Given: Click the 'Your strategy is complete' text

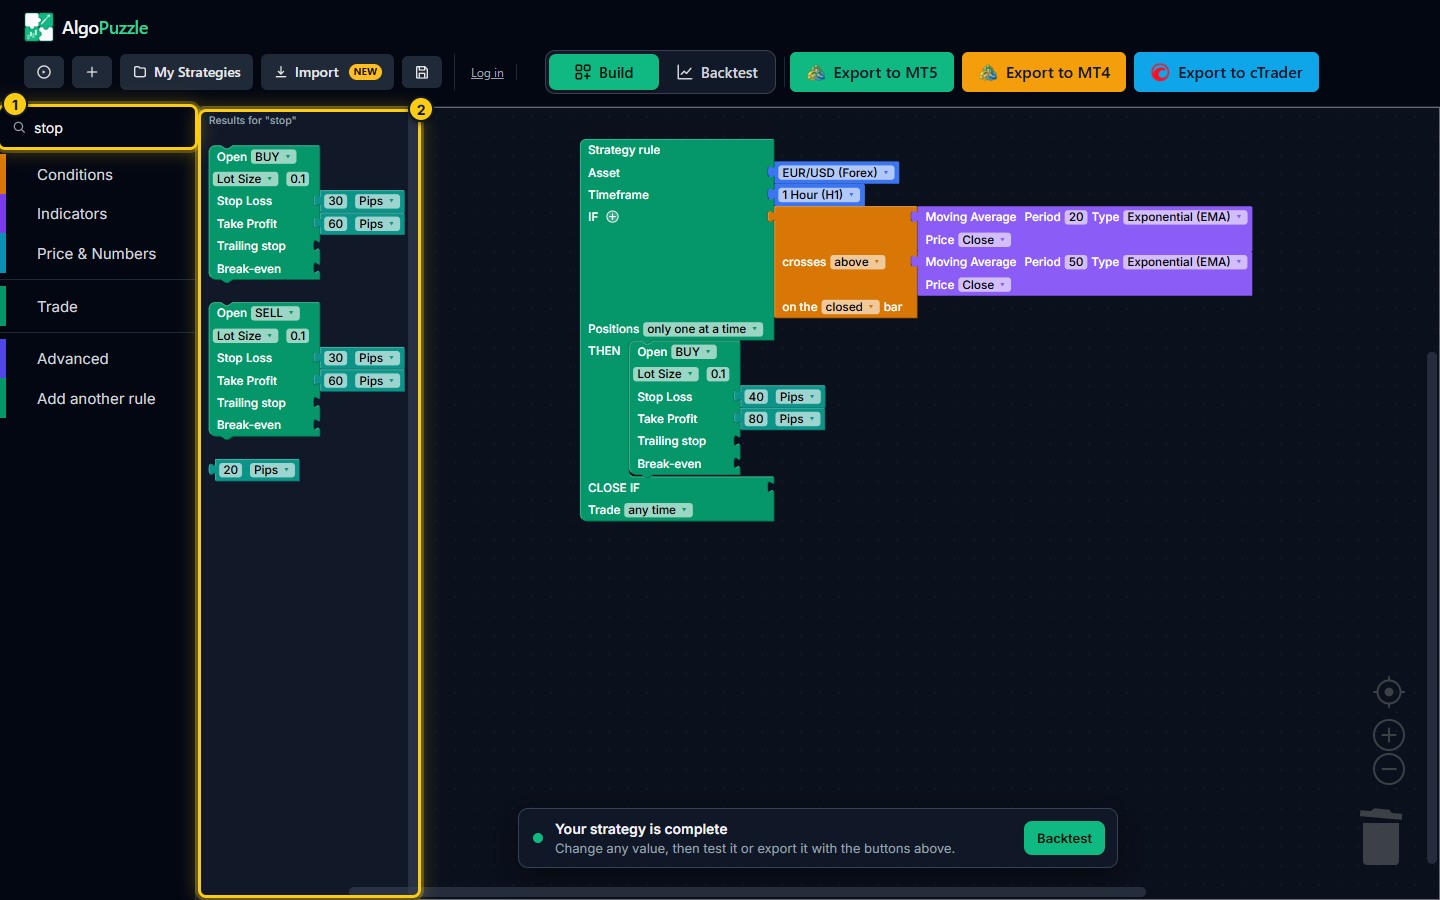Looking at the screenshot, I should pyautogui.click(x=641, y=829).
